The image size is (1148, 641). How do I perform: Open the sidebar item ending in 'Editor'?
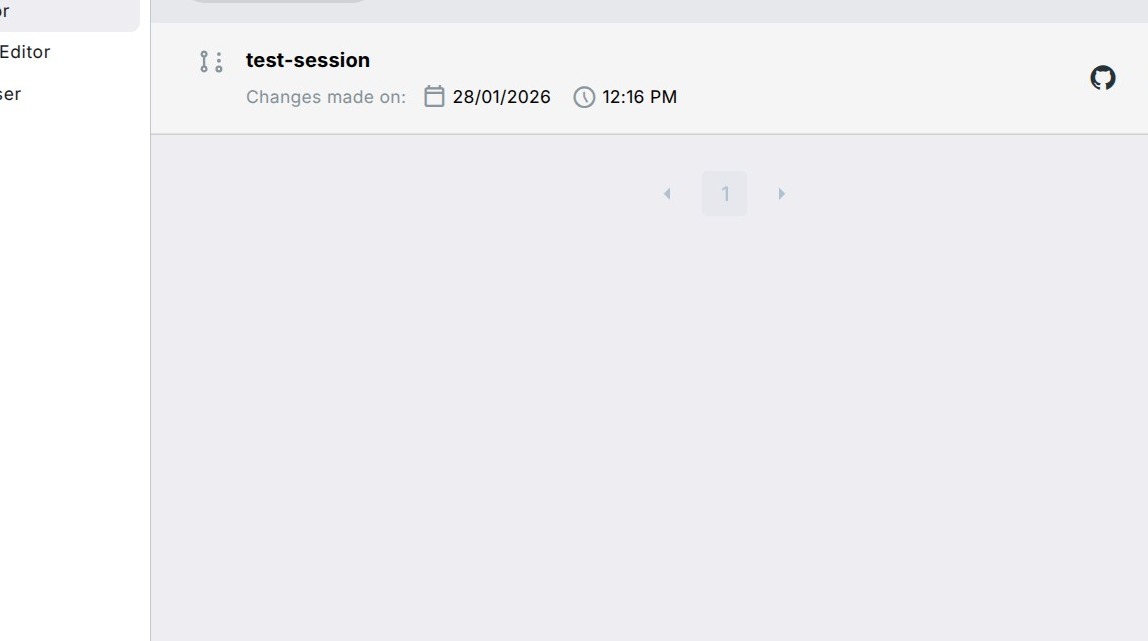[25, 52]
